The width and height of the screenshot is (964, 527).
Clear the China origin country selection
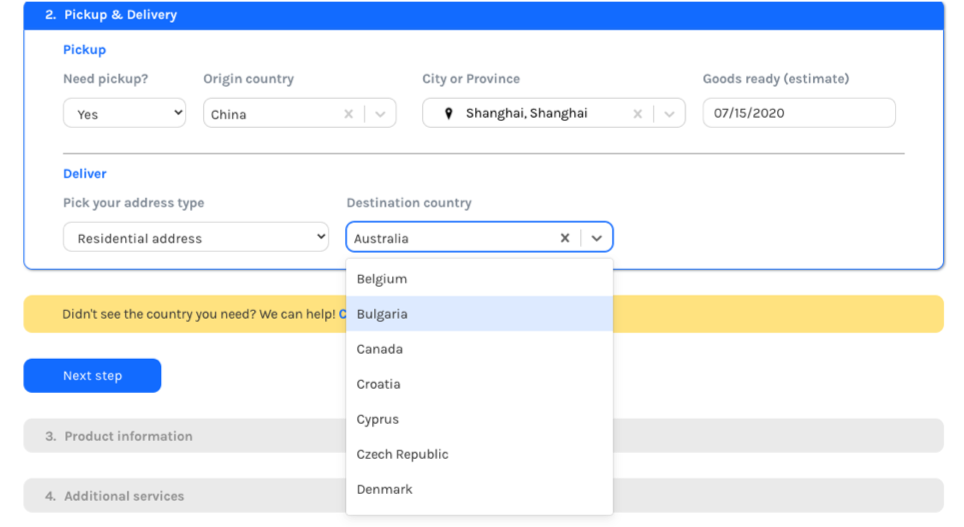[x=348, y=114]
